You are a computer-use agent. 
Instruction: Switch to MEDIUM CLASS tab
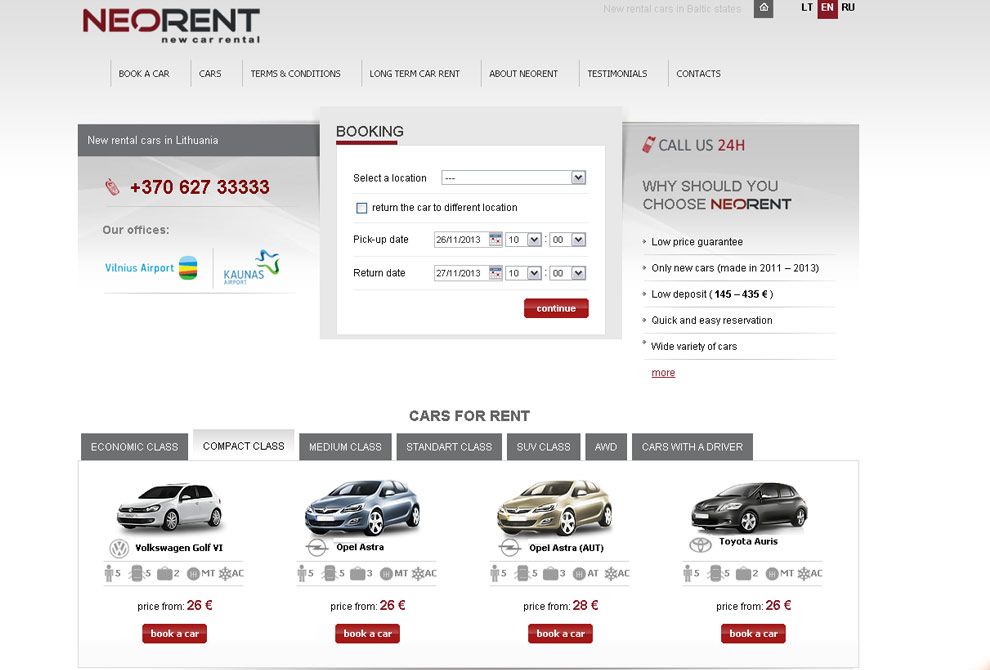pos(345,446)
